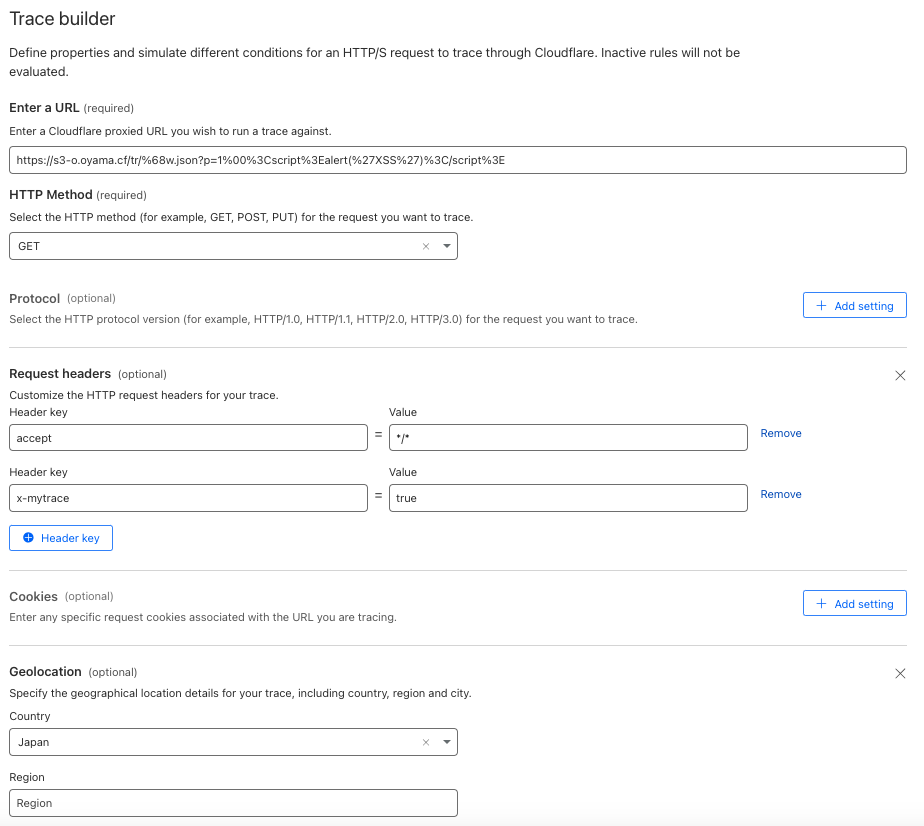
Task: Remove the x-mytrace header row
Action: tap(781, 494)
